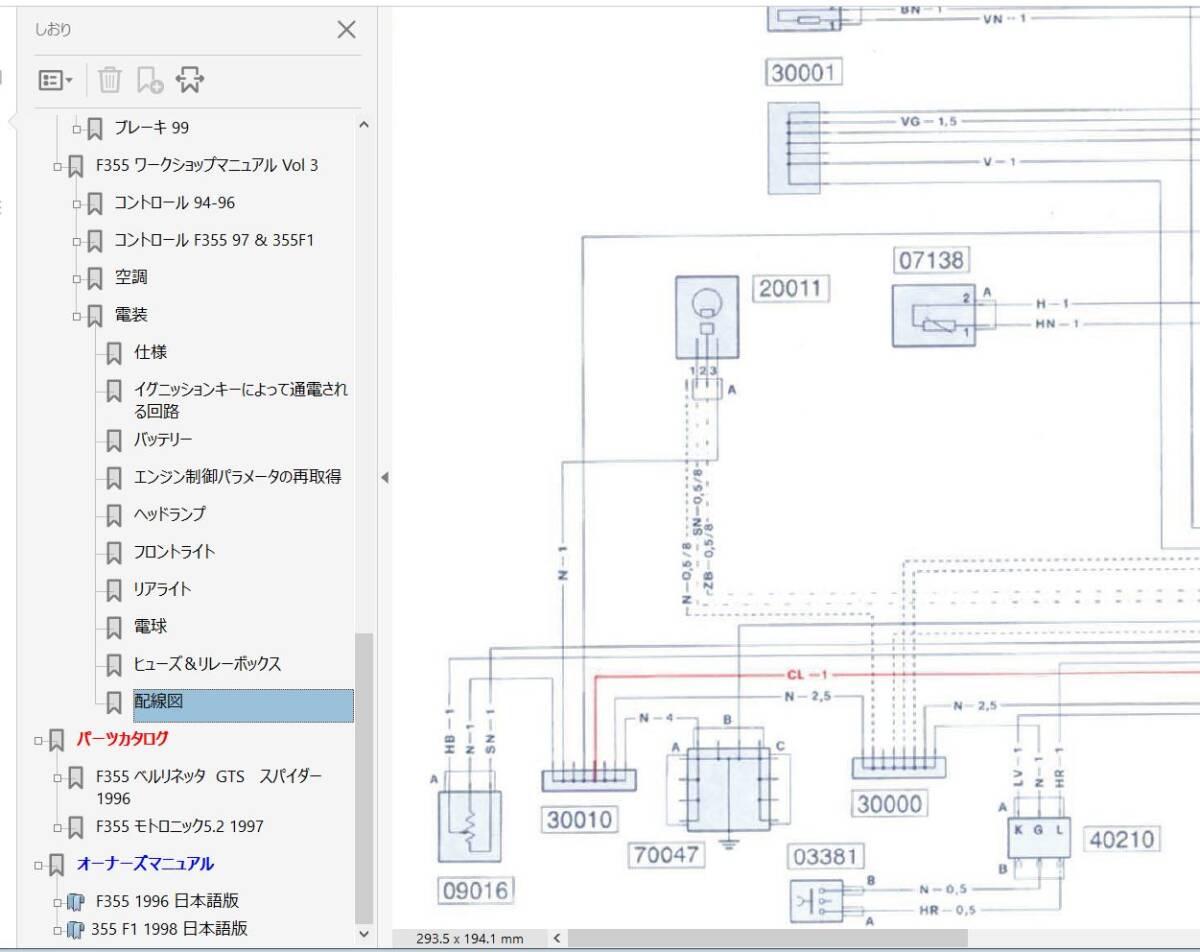Expand the 355 F1 1998 日本語版 node
This screenshot has height=952, width=1200.
(58, 931)
